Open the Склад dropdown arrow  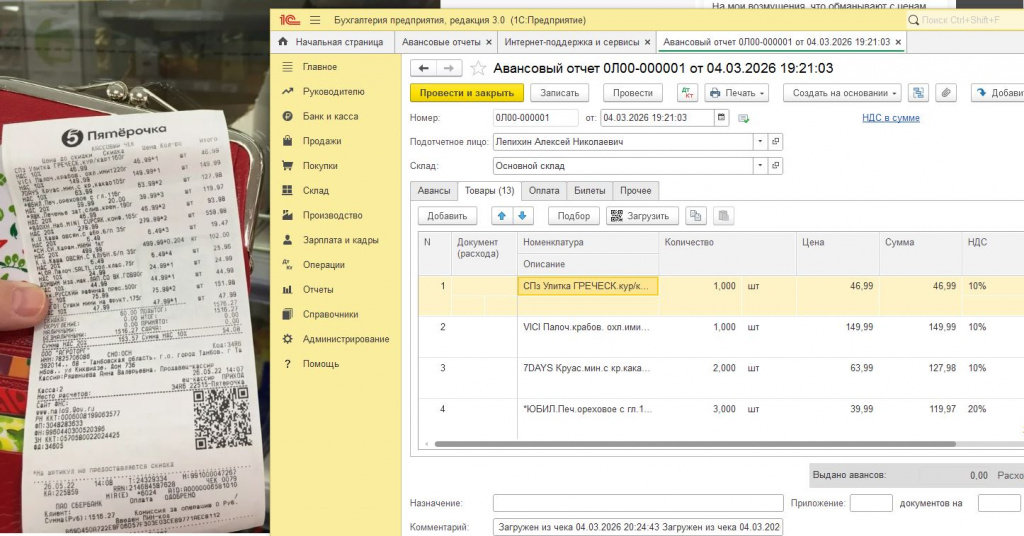point(760,166)
